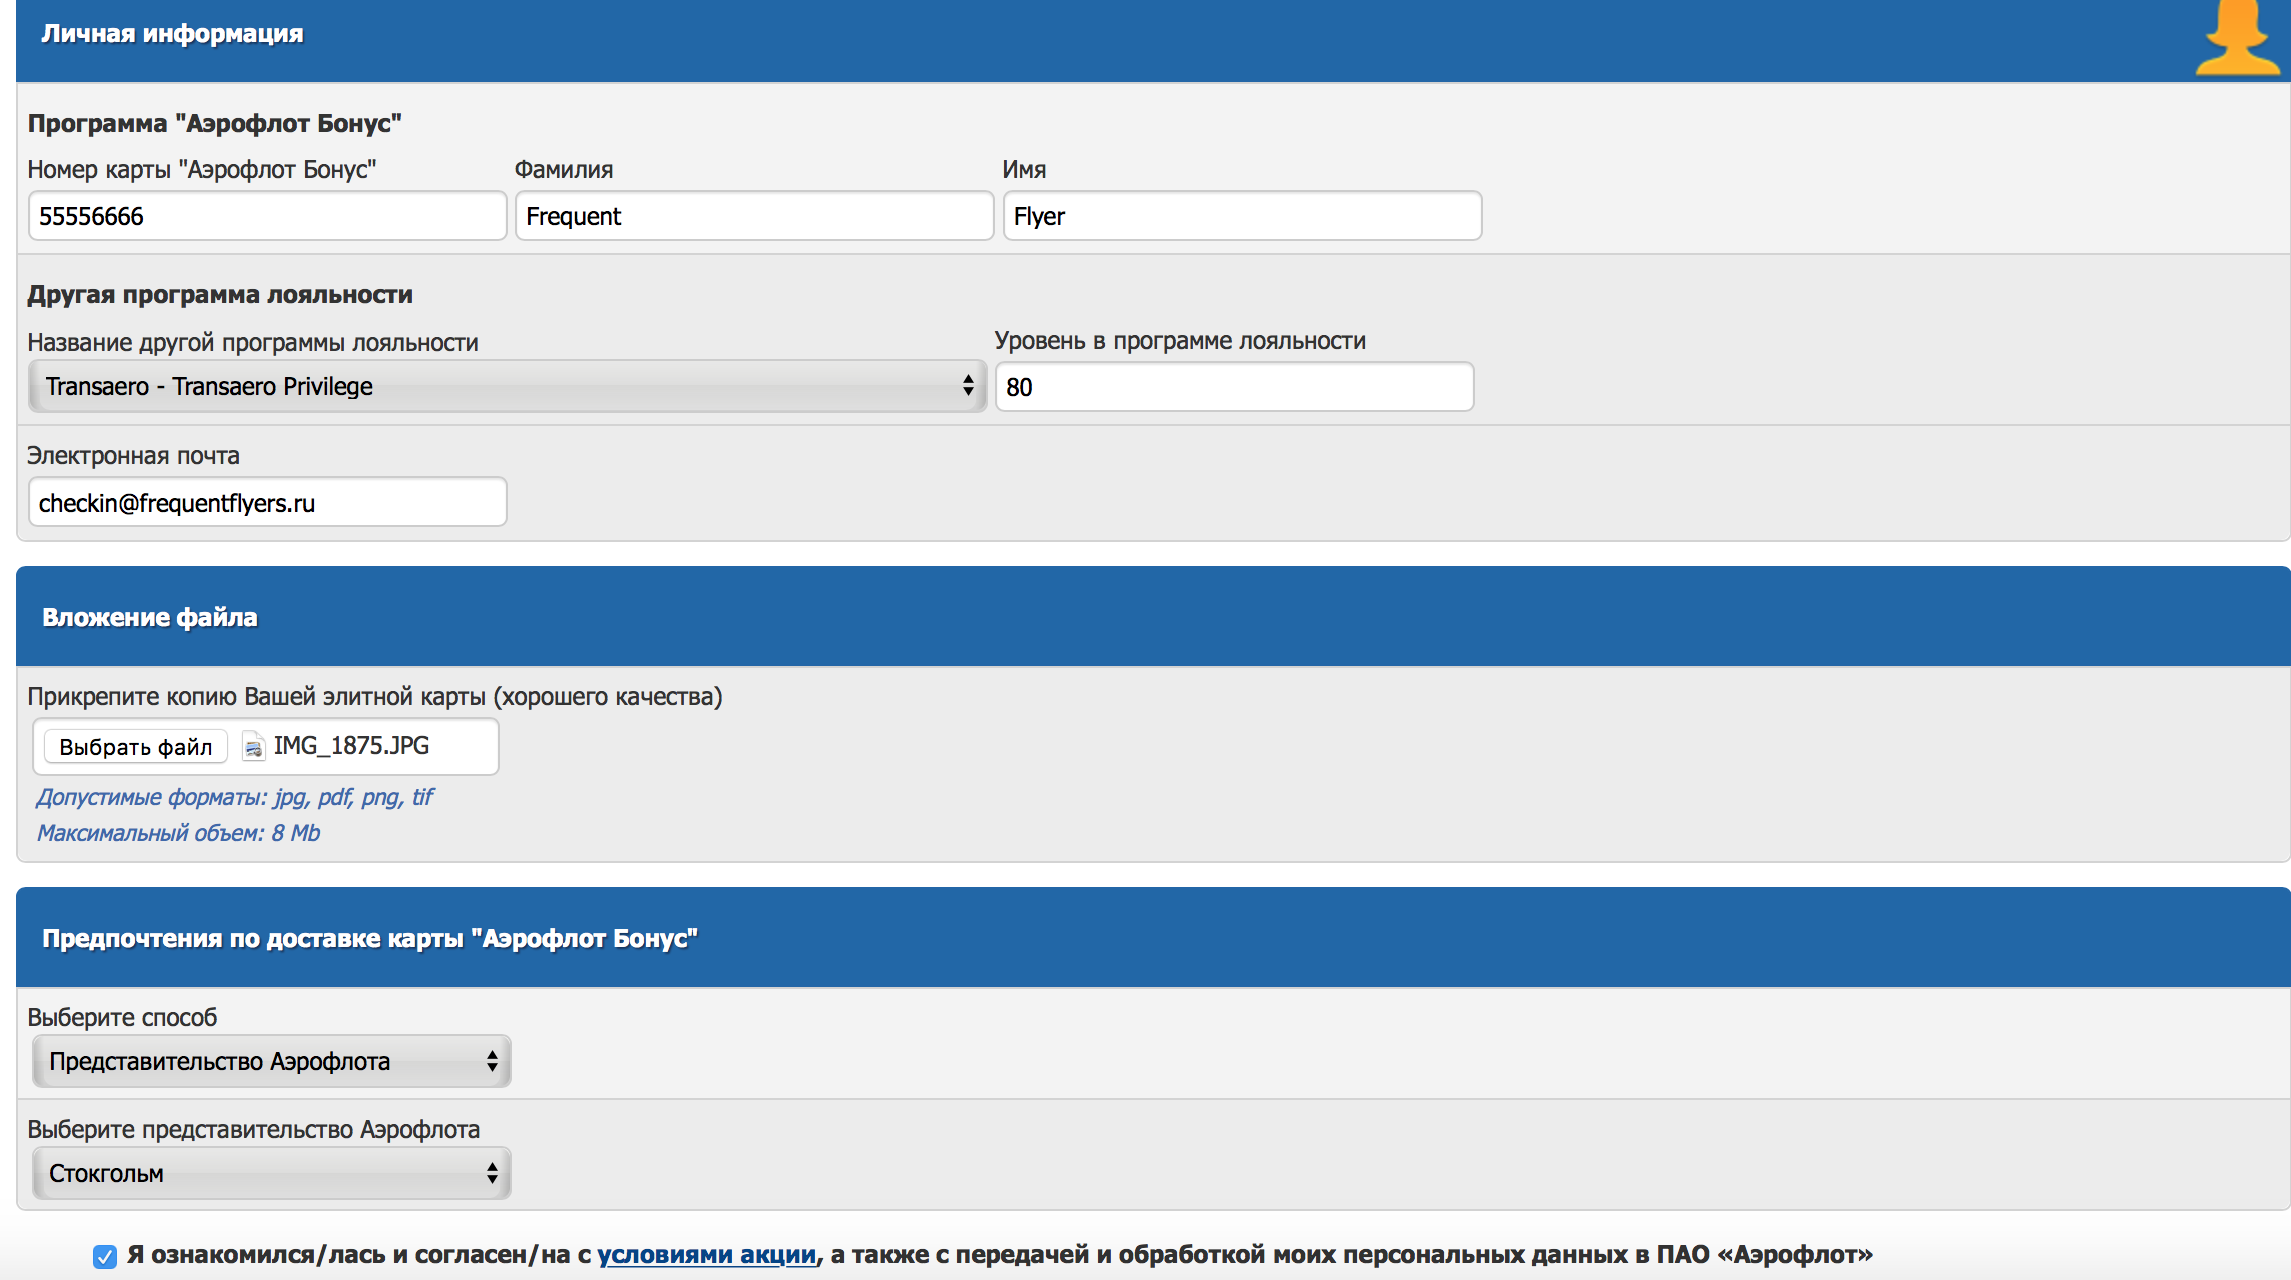The image size is (2291, 1280).
Task: Click the Максимальный объем: 8 Mb text
Action: coord(178,833)
